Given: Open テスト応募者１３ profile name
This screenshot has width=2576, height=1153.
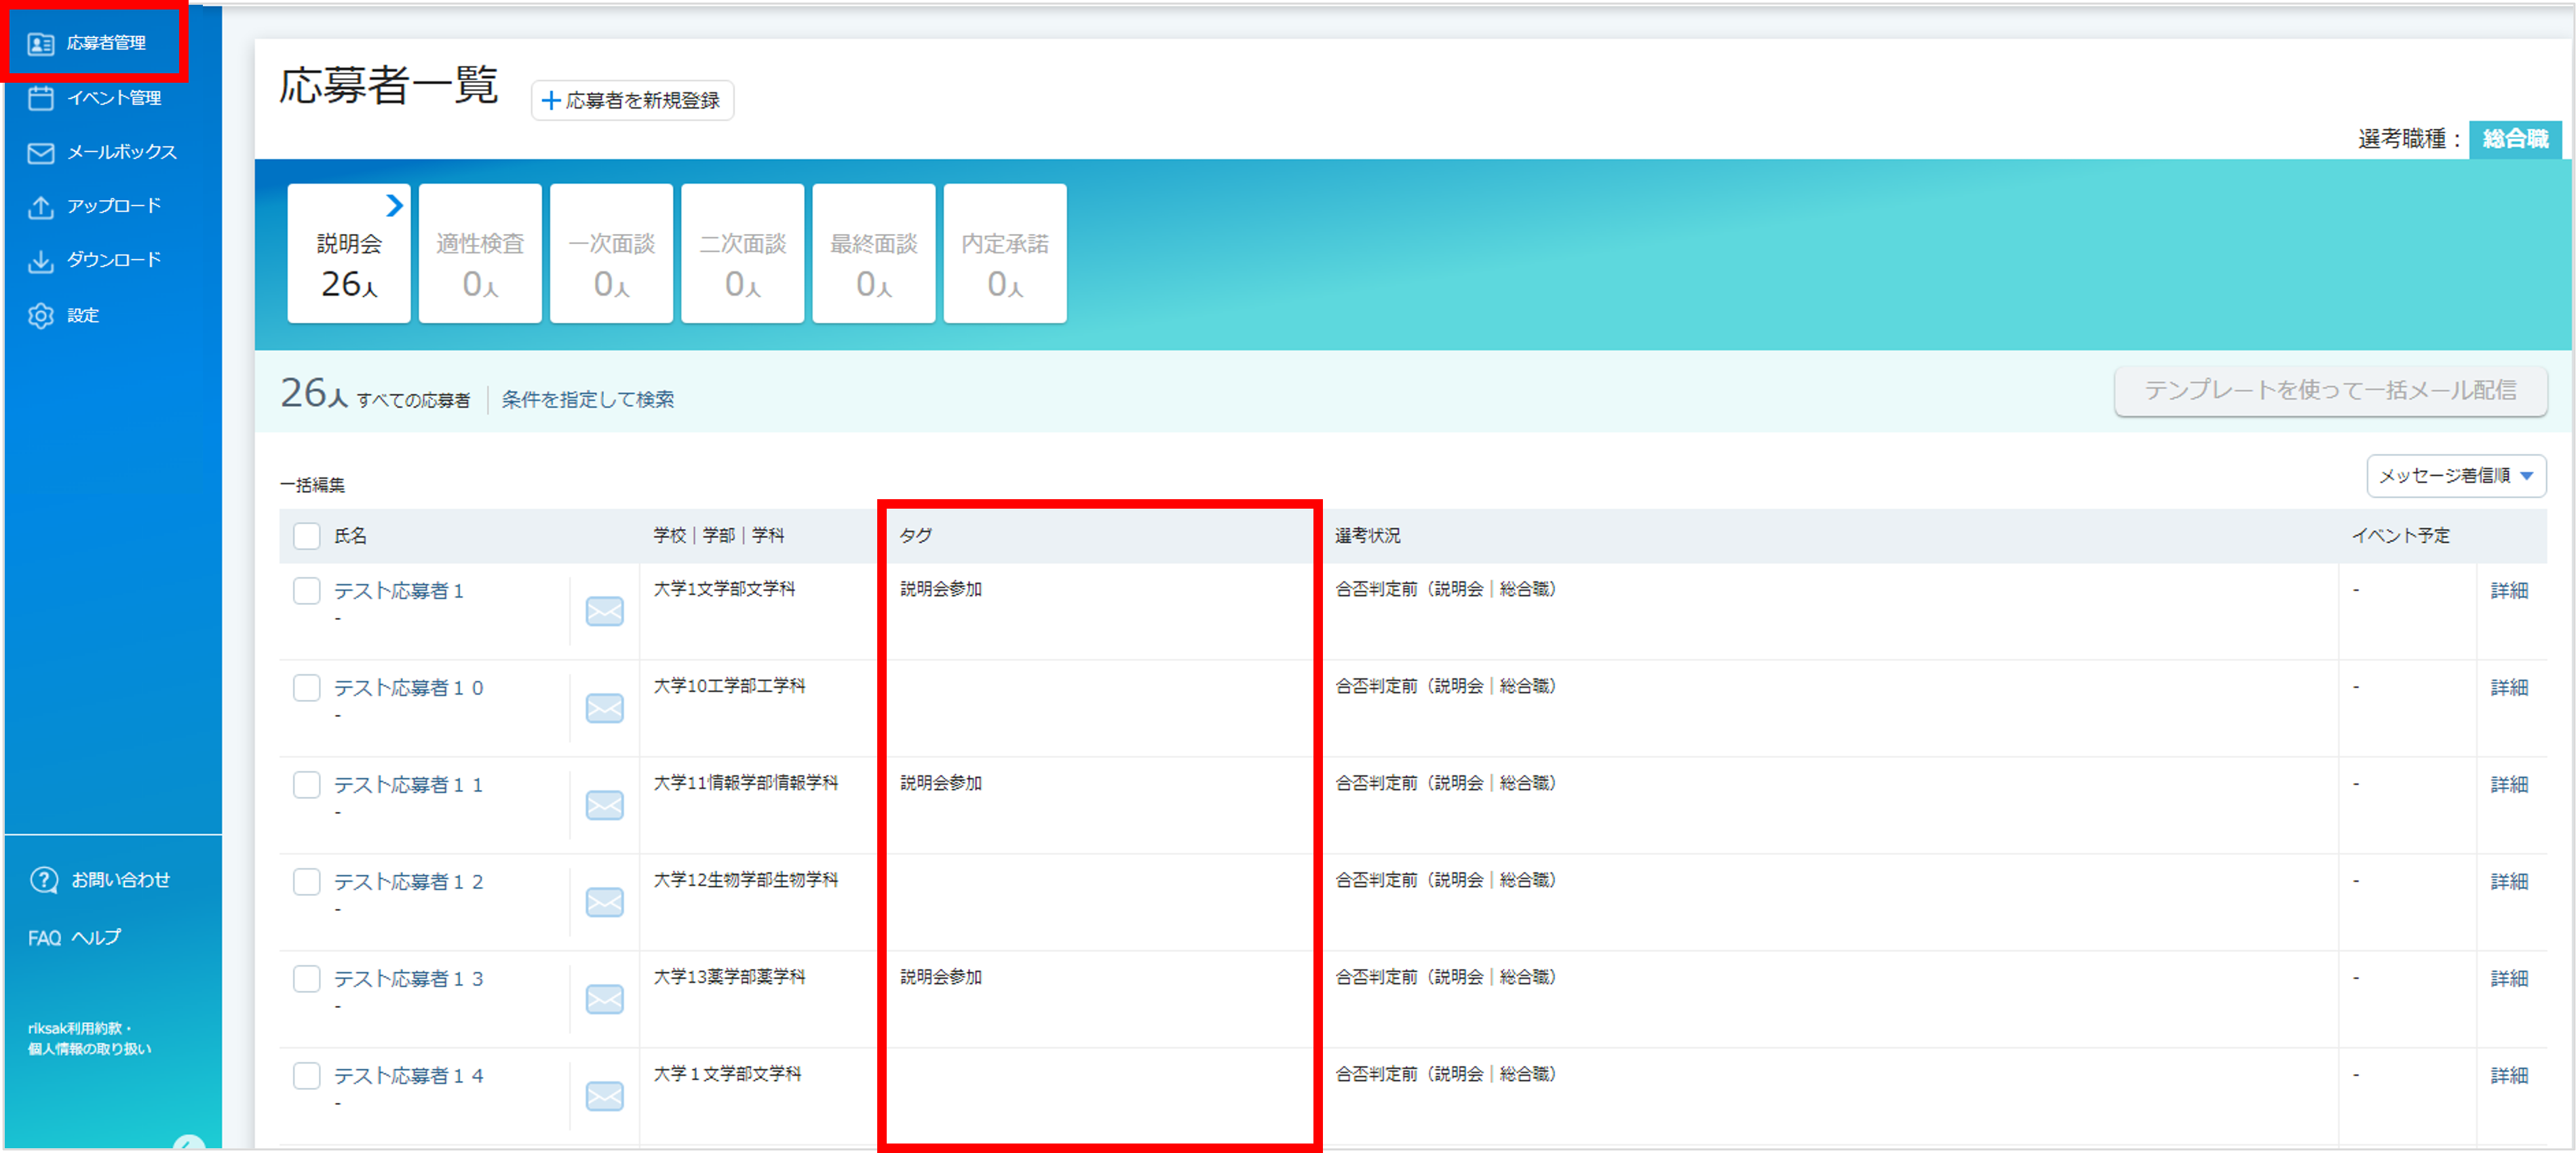Looking at the screenshot, I should [x=409, y=979].
